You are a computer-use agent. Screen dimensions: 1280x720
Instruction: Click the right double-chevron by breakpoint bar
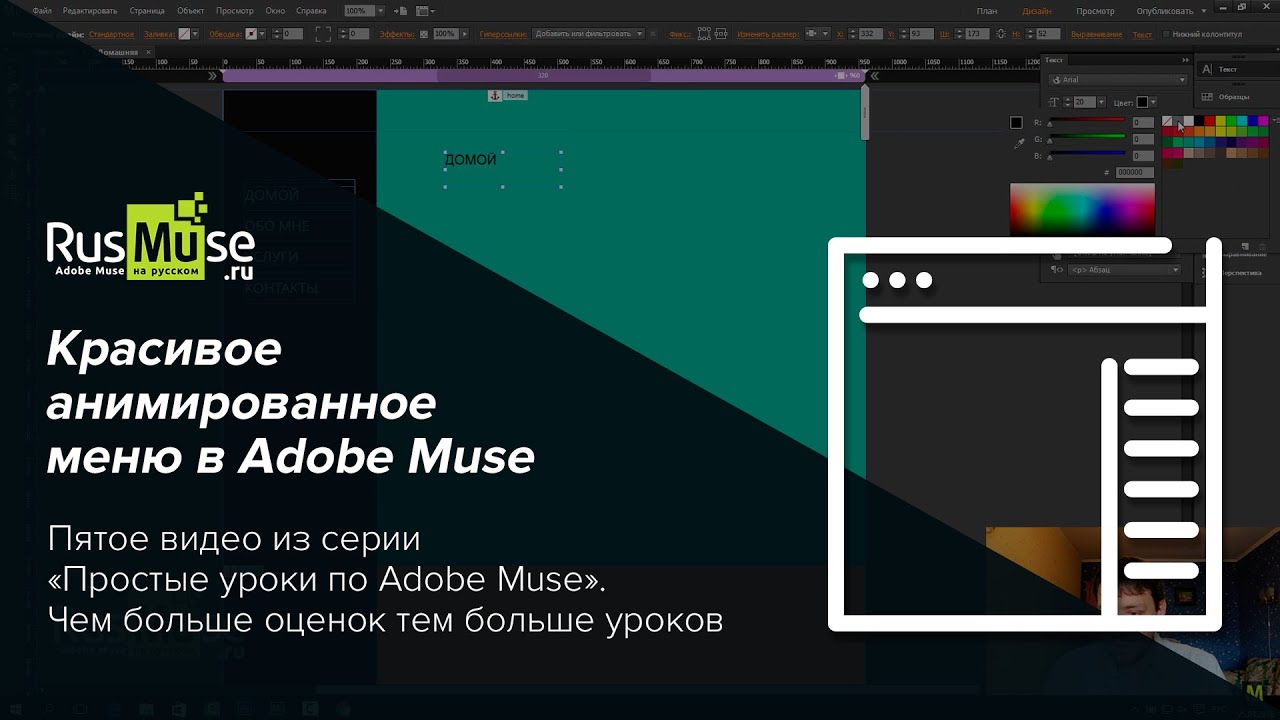coord(874,75)
